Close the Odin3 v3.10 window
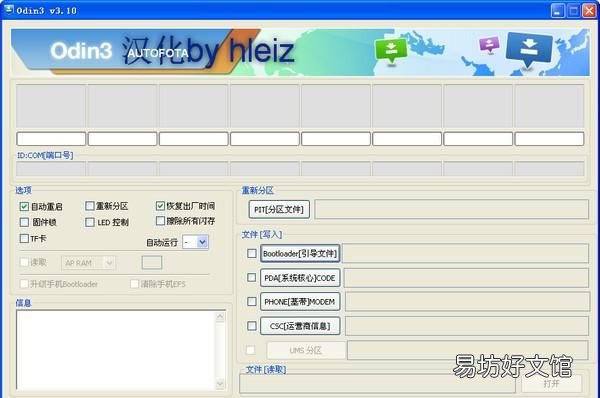 [589, 11]
